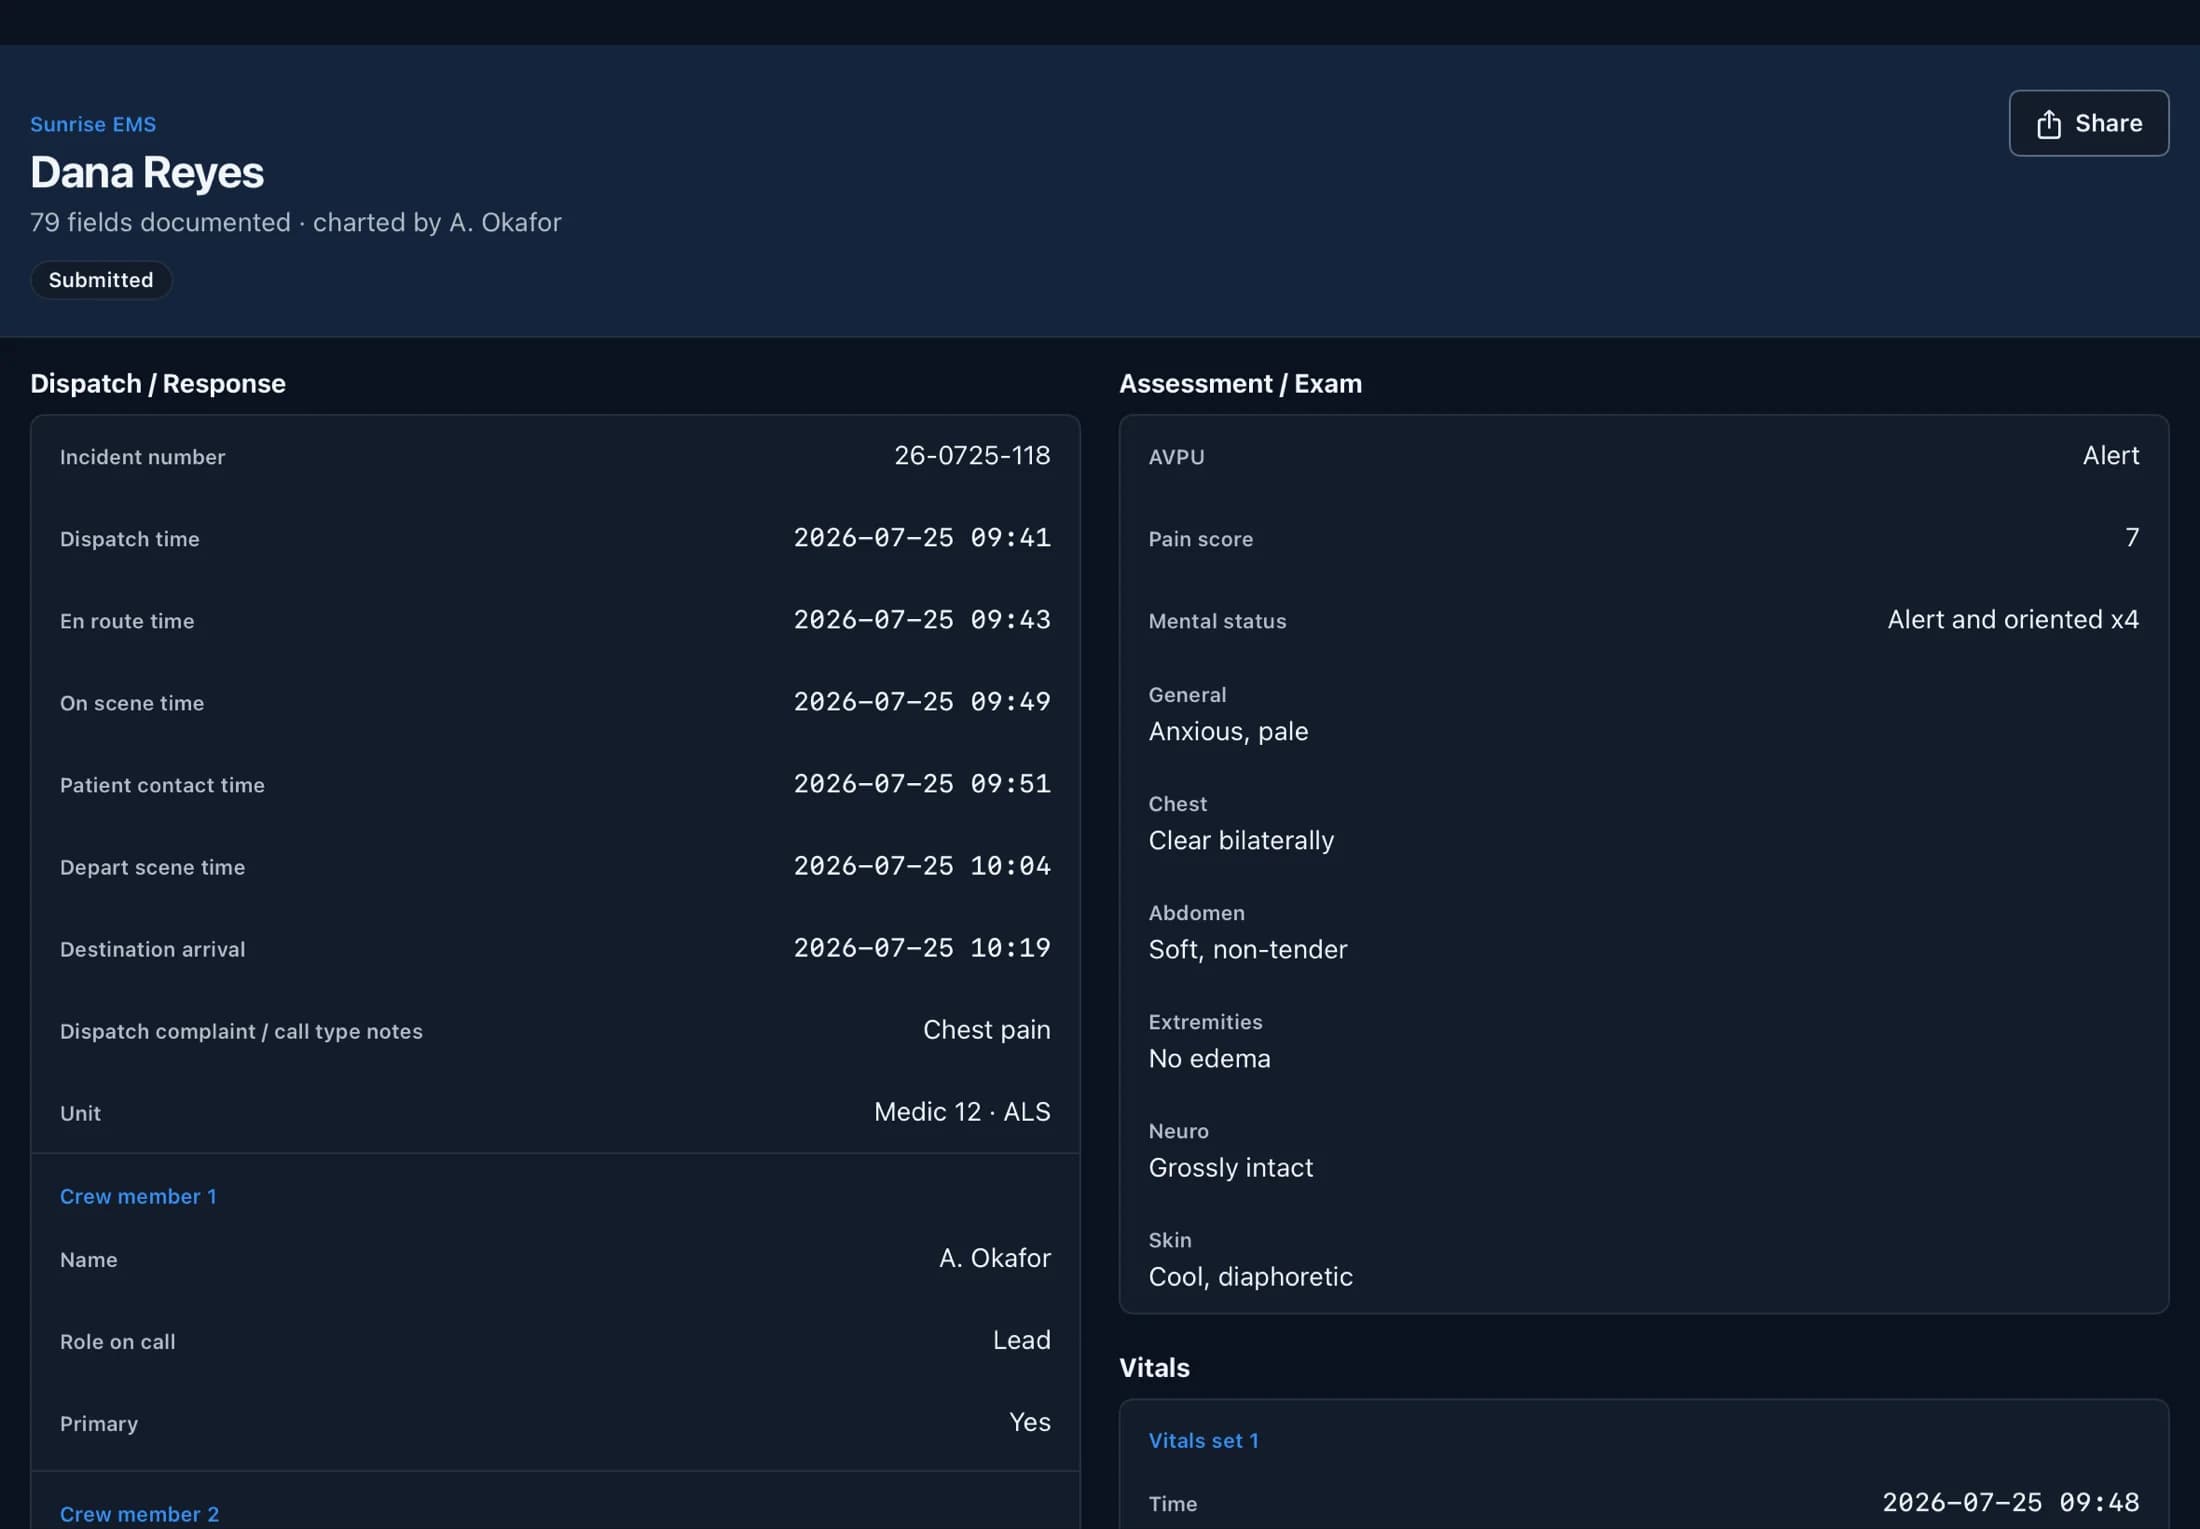Click the Submitted status badge

pyautogui.click(x=101, y=280)
